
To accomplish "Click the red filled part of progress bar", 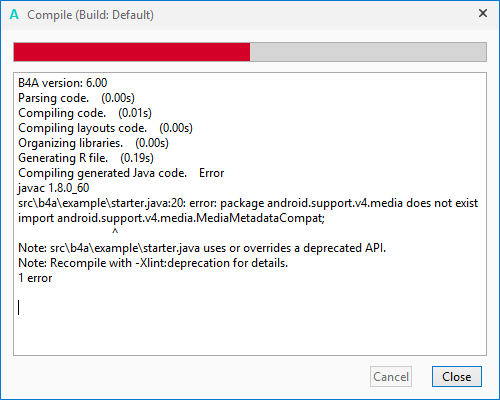I will (x=132, y=52).
